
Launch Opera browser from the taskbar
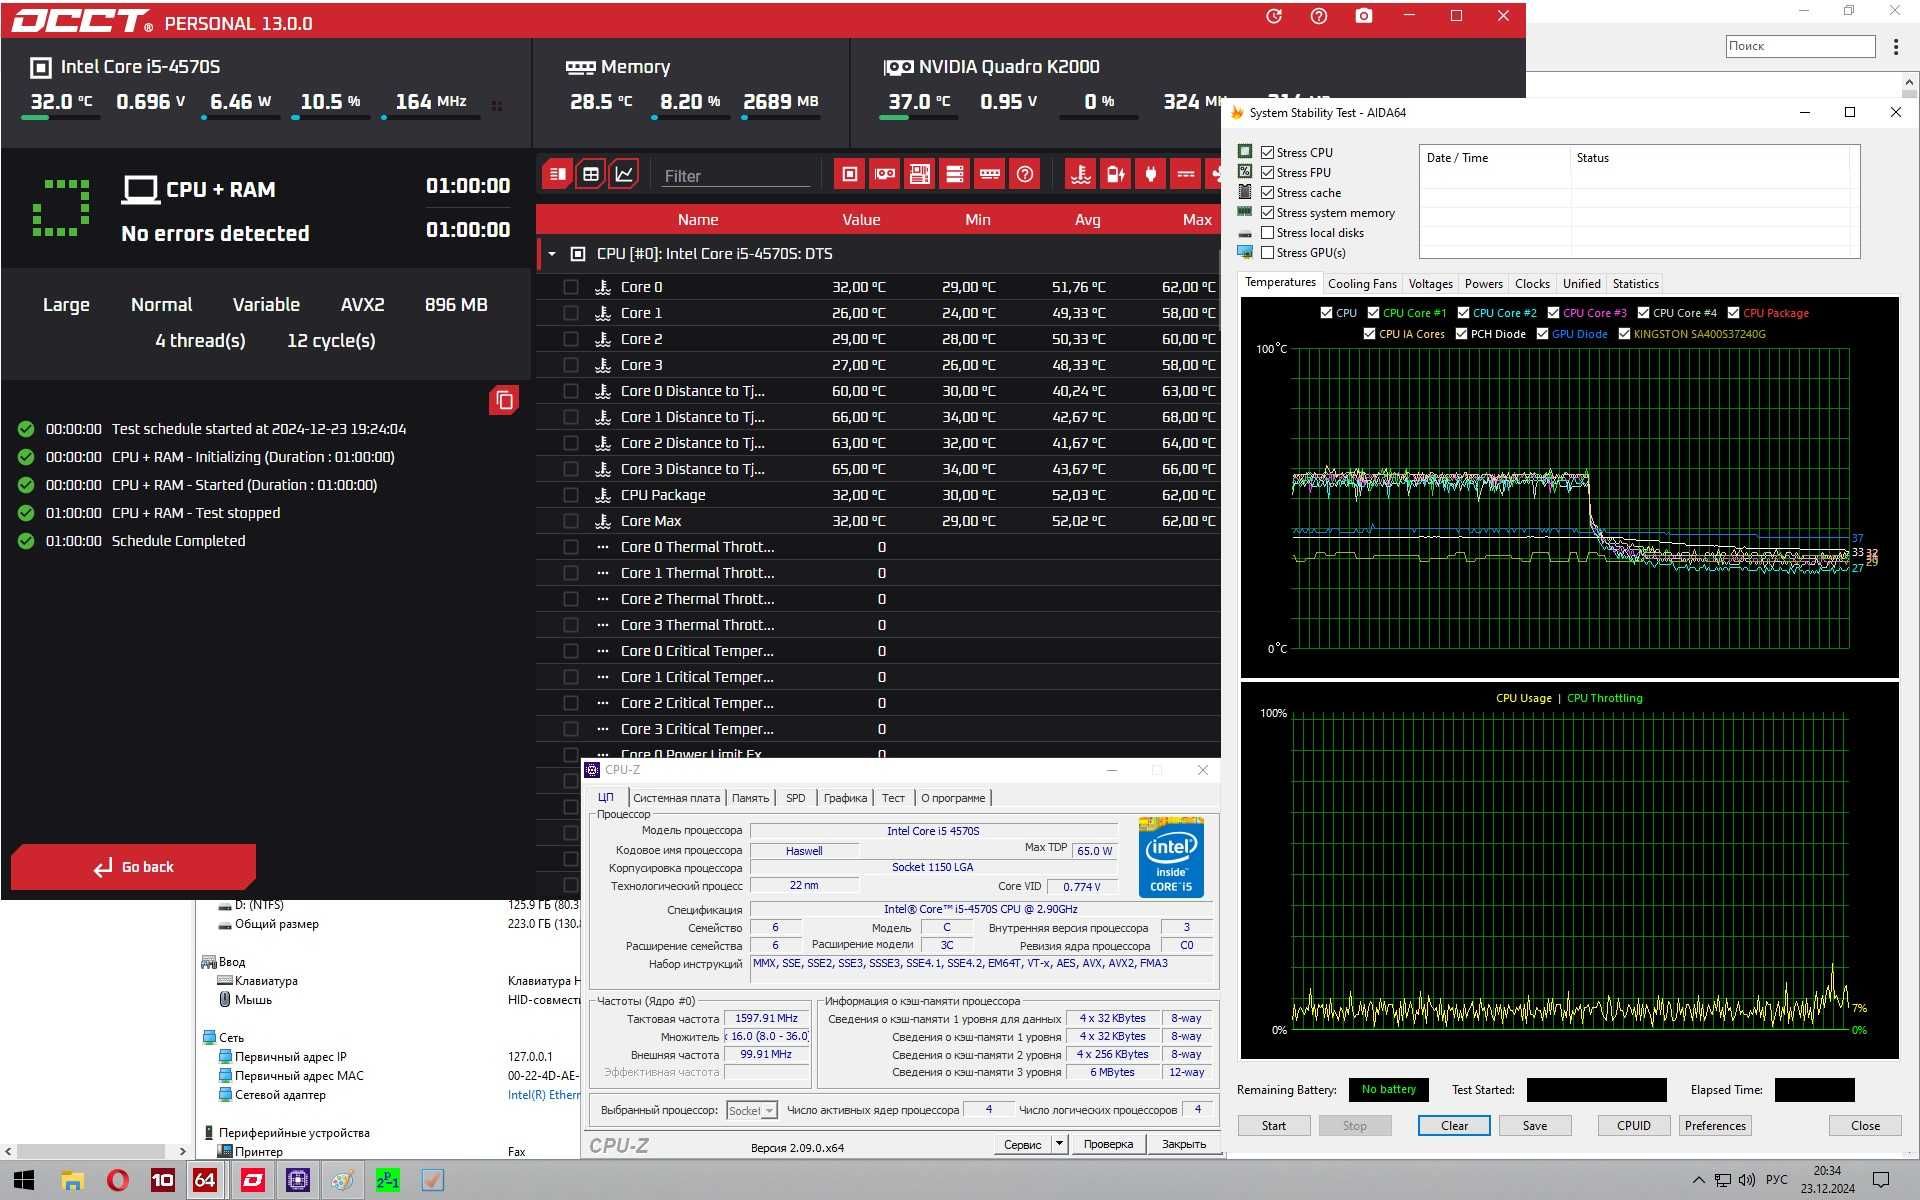point(118,1180)
